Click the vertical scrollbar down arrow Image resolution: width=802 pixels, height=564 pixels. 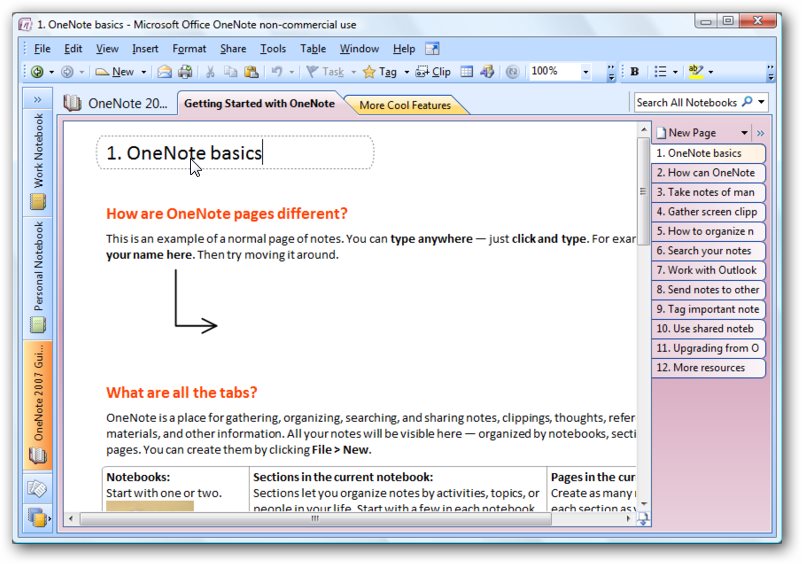643,504
